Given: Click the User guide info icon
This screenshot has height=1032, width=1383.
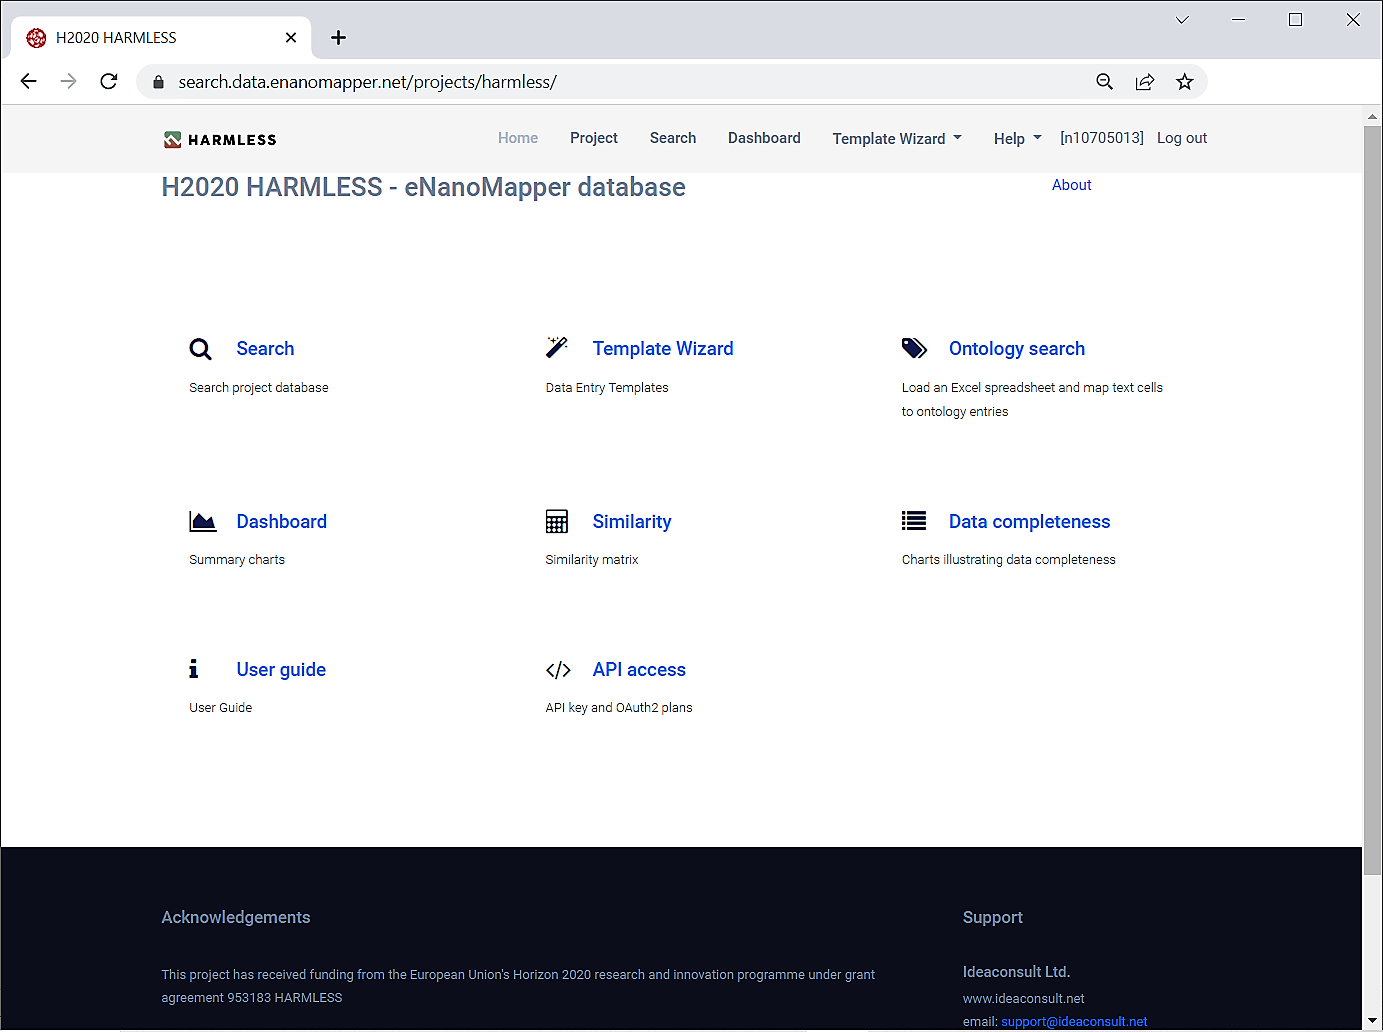Looking at the screenshot, I should pyautogui.click(x=194, y=669).
